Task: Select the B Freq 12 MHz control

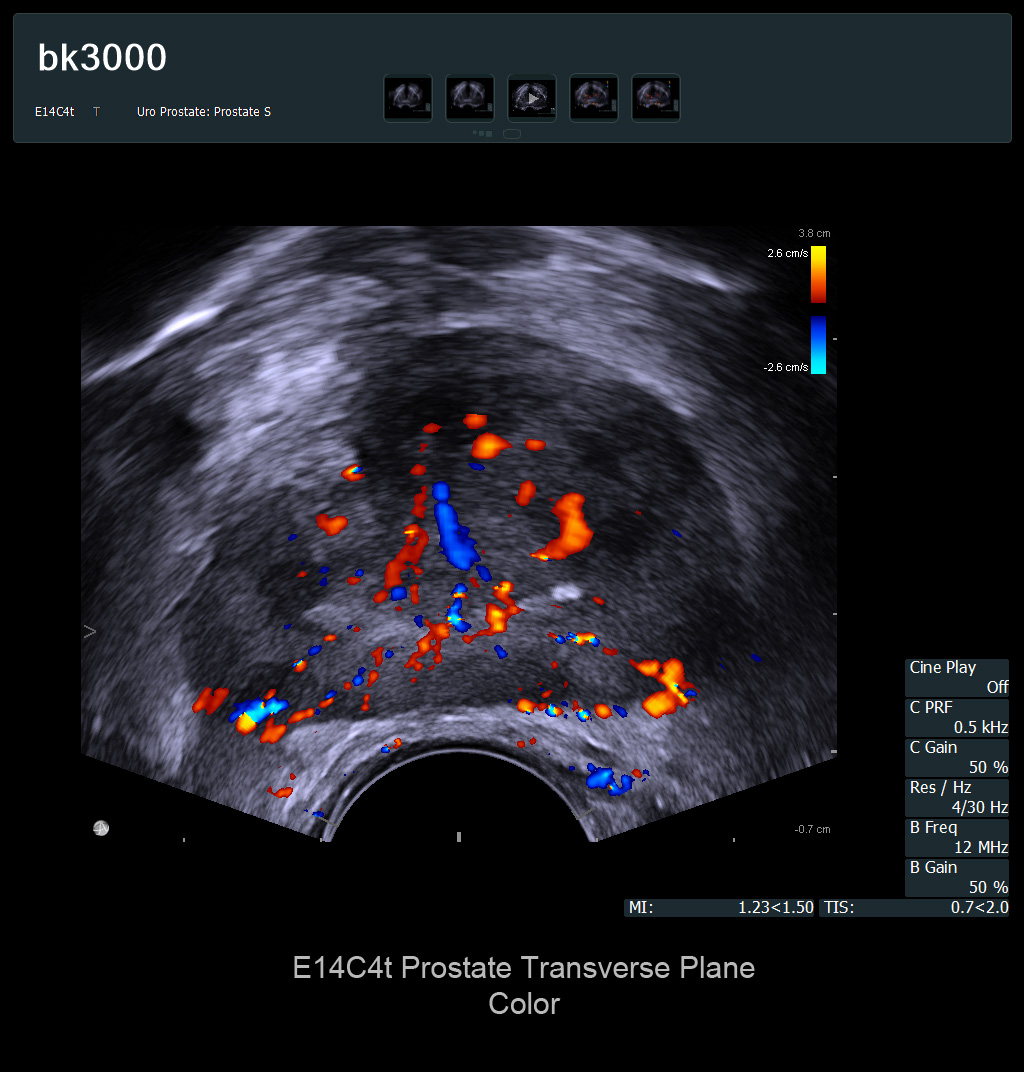Action: (x=957, y=837)
